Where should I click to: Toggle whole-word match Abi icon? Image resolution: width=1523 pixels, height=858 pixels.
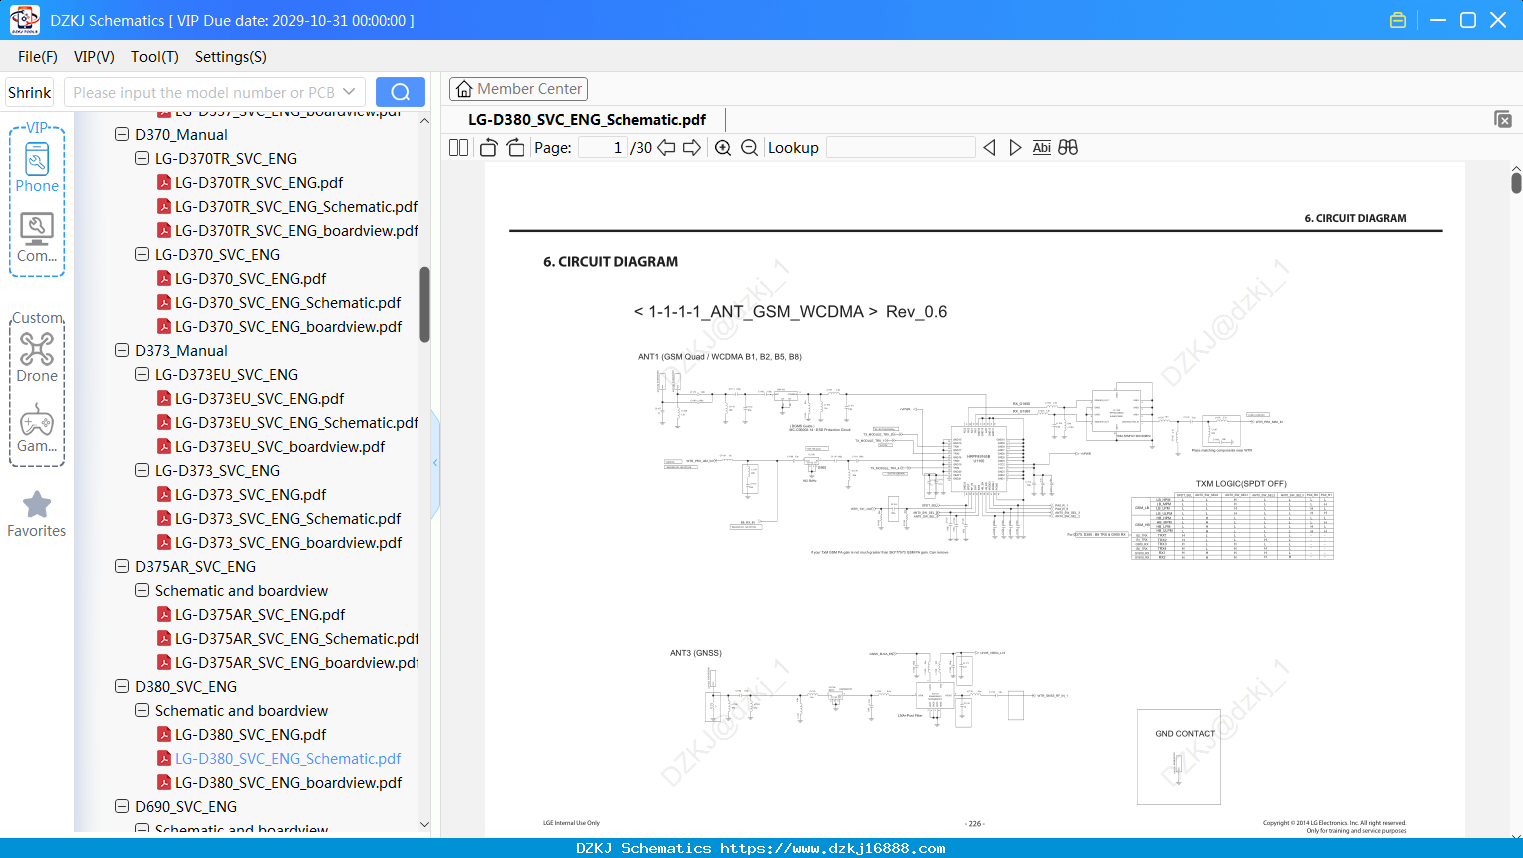click(x=1041, y=147)
